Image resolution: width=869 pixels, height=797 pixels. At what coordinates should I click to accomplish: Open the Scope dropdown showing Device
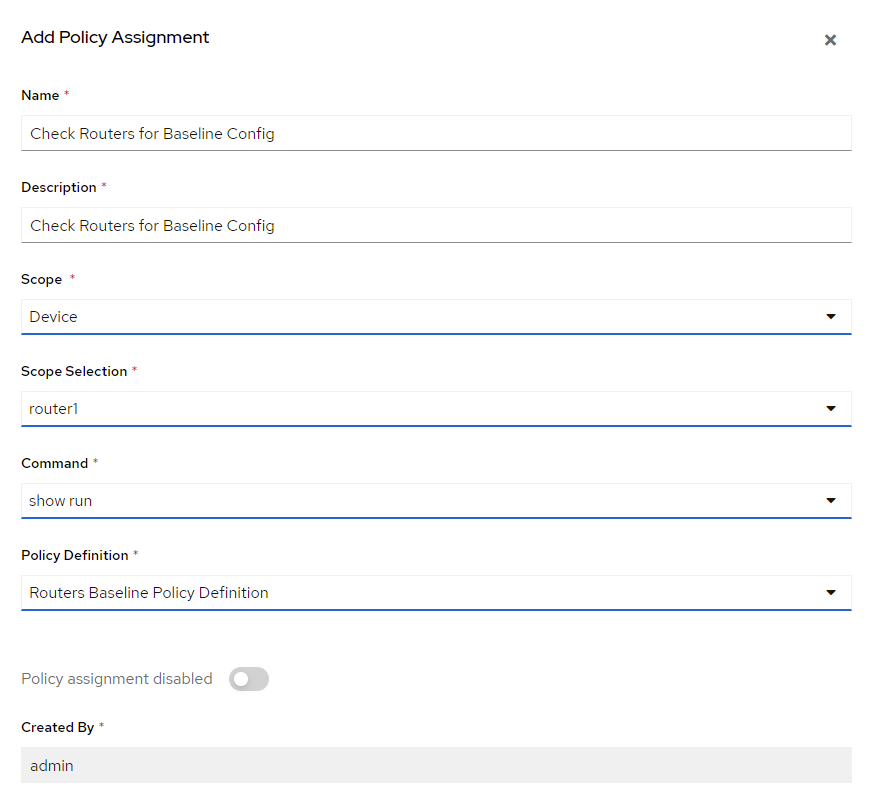pos(436,317)
